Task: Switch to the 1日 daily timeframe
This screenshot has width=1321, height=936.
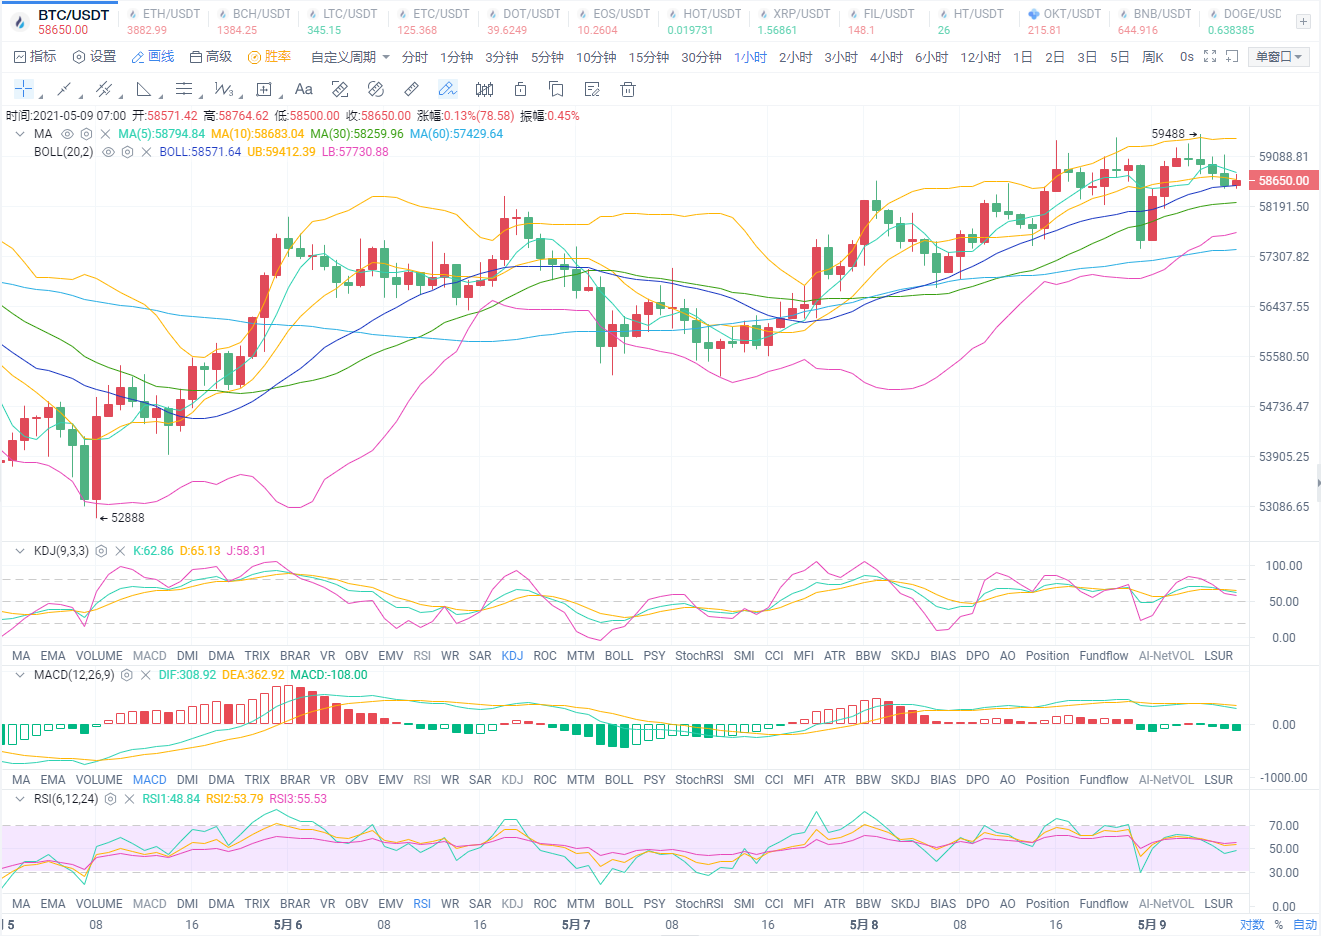Action: [x=1023, y=57]
